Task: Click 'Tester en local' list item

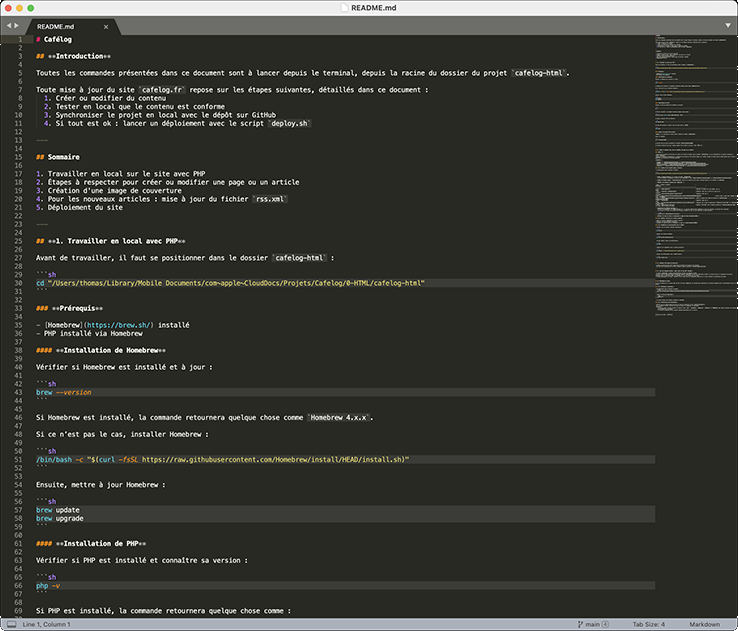Action: point(134,107)
